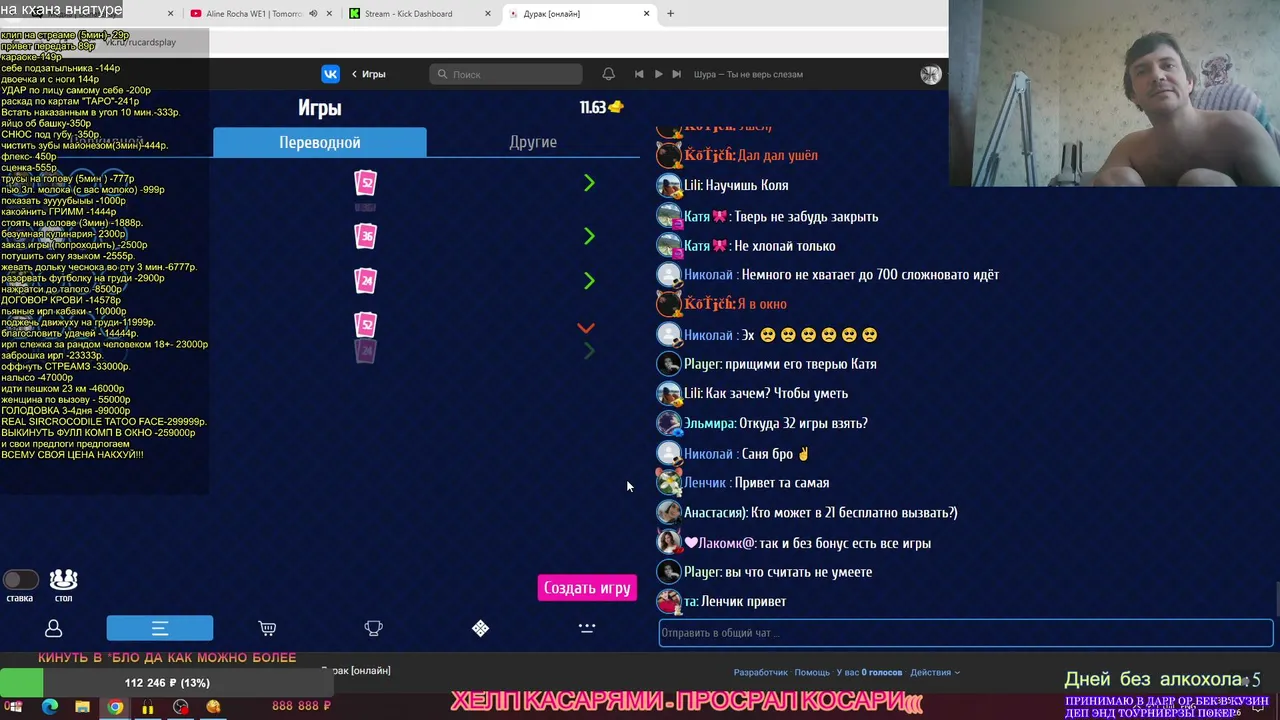Click Ленчик's name in chat
This screenshot has height=720, width=1280.
[x=704, y=483]
